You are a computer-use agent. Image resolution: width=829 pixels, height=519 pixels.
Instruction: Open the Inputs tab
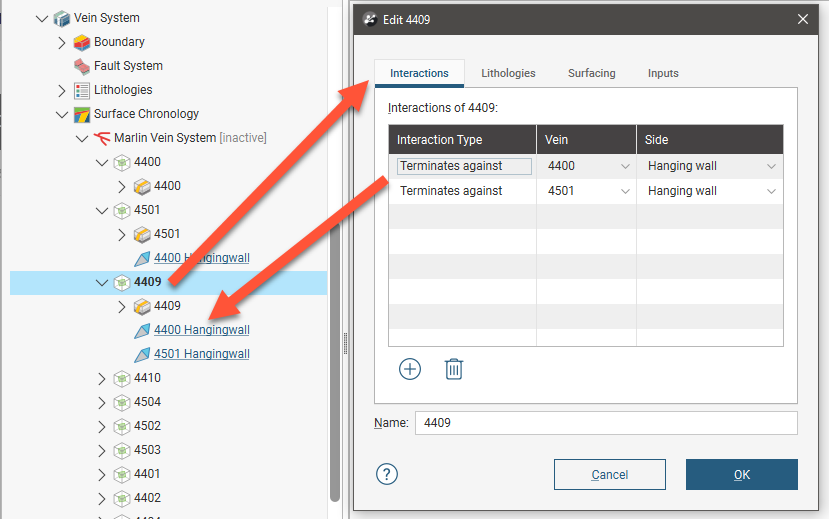(663, 73)
